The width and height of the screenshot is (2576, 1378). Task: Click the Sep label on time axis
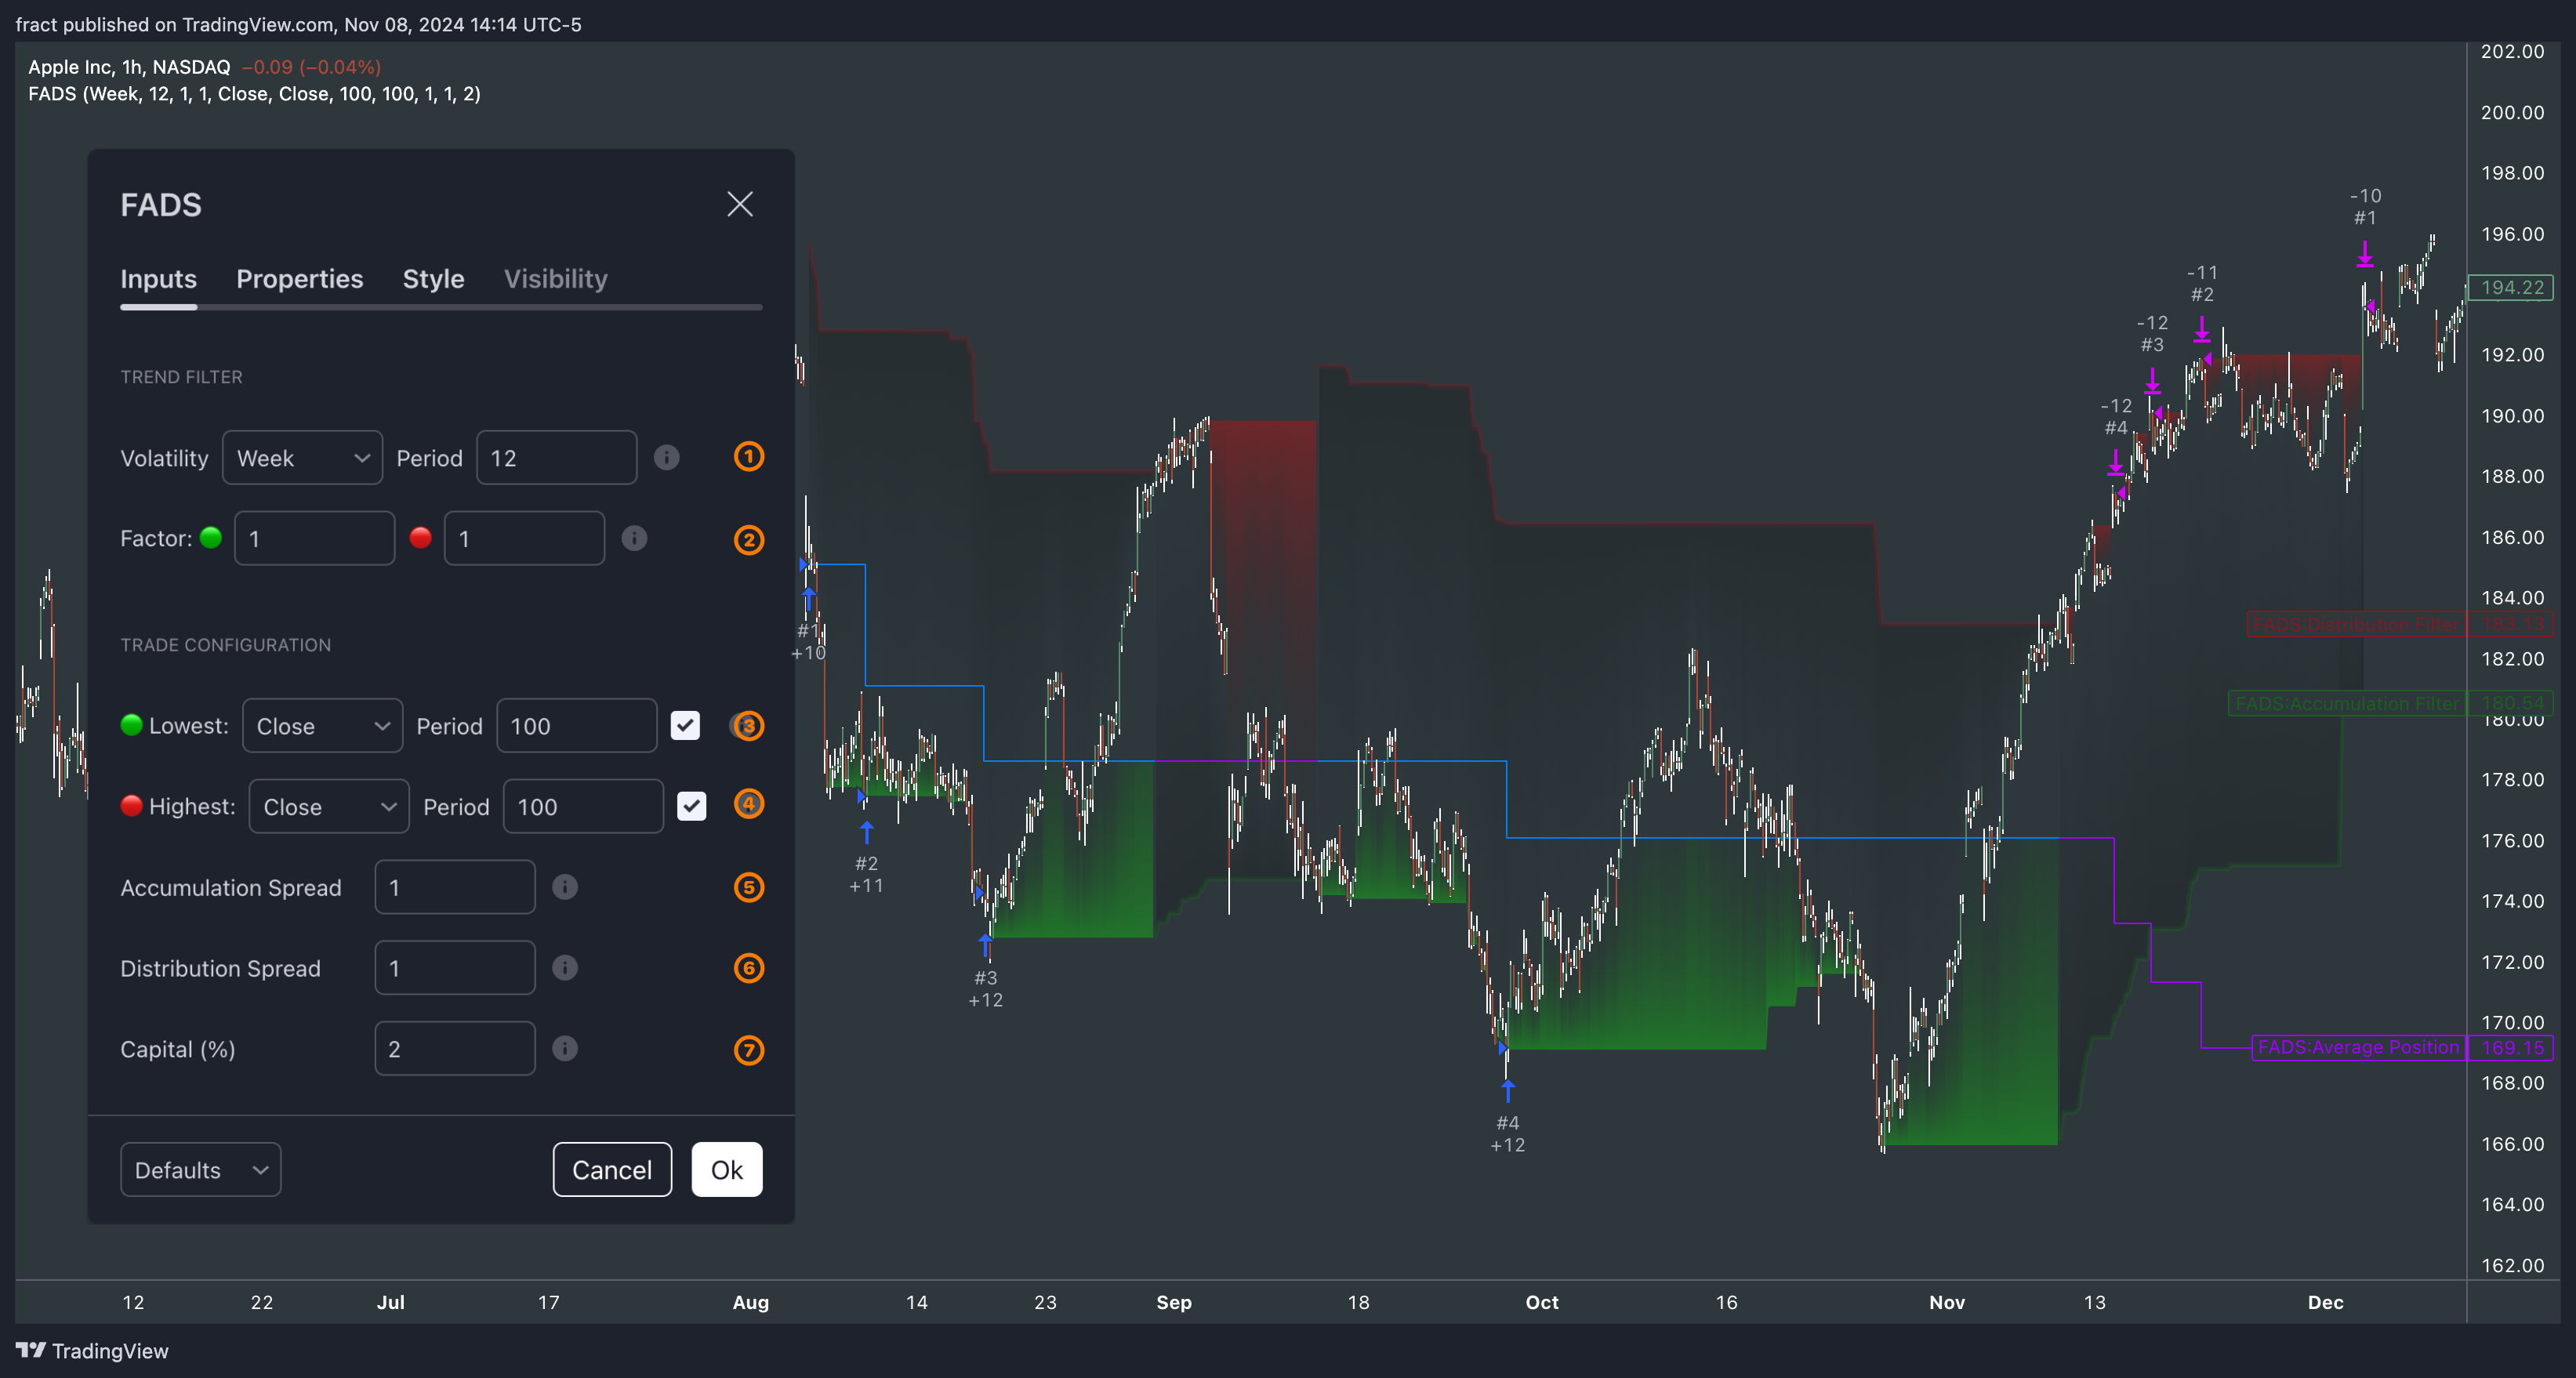tap(1173, 1302)
